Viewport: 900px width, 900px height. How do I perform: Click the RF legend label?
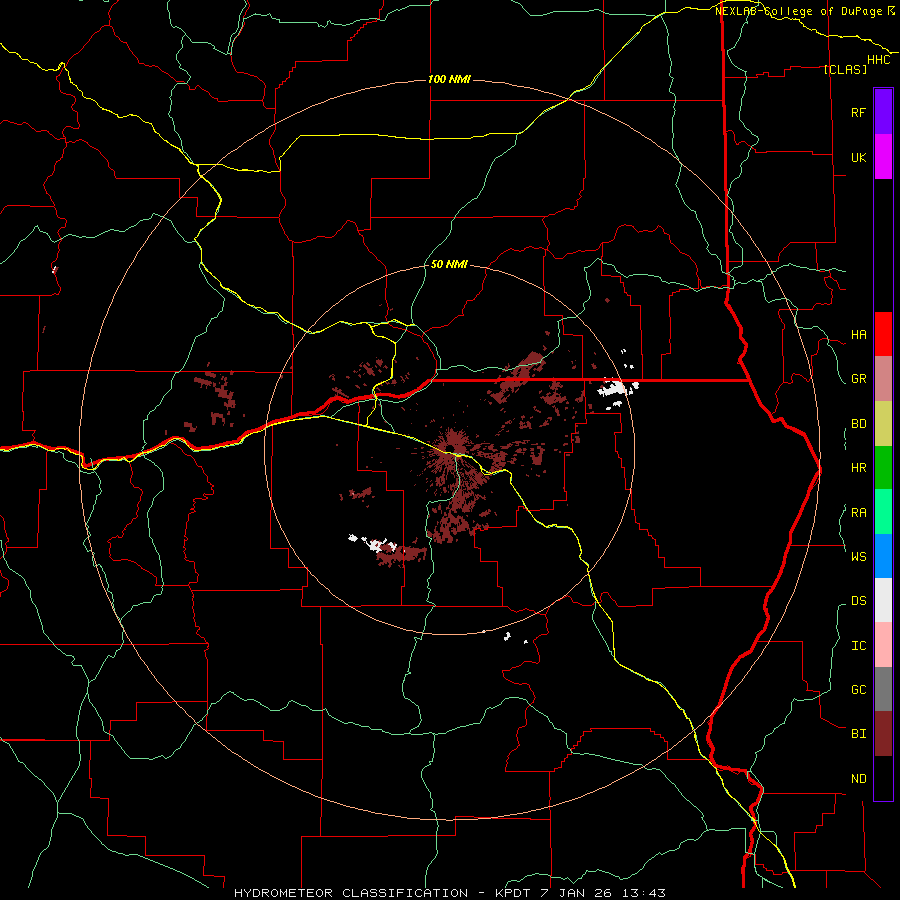pos(858,112)
